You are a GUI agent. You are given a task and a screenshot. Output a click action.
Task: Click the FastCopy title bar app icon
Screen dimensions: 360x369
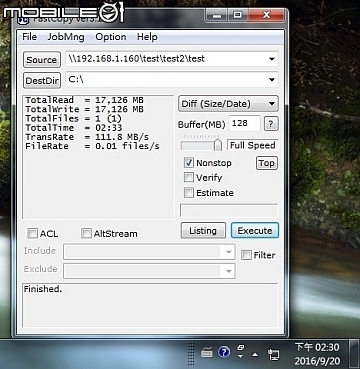[x=23, y=21]
